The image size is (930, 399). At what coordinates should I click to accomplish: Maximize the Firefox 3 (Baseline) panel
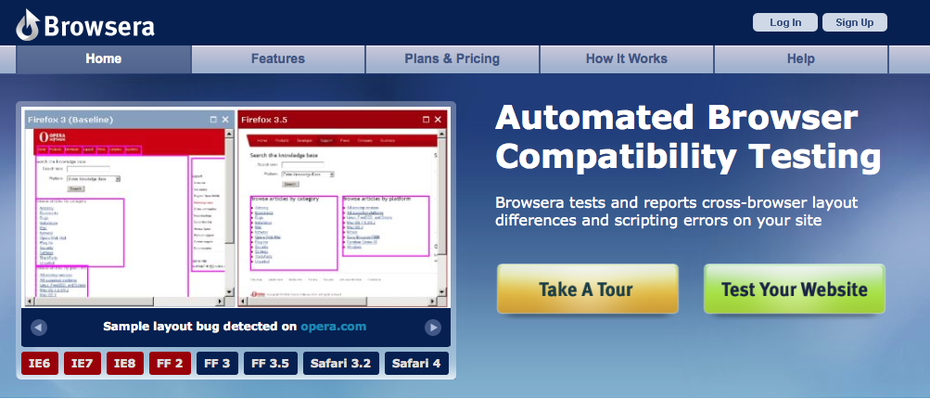[x=214, y=120]
